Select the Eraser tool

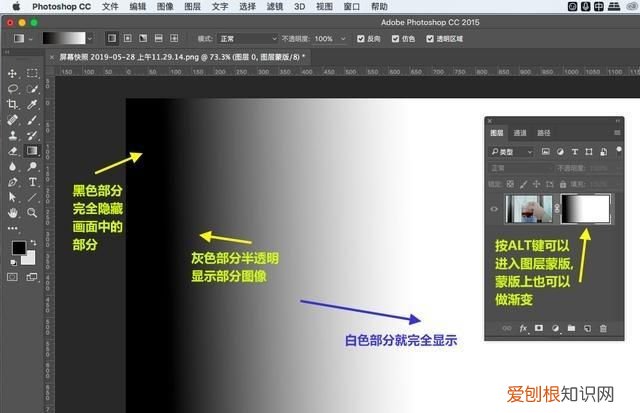pos(12,151)
